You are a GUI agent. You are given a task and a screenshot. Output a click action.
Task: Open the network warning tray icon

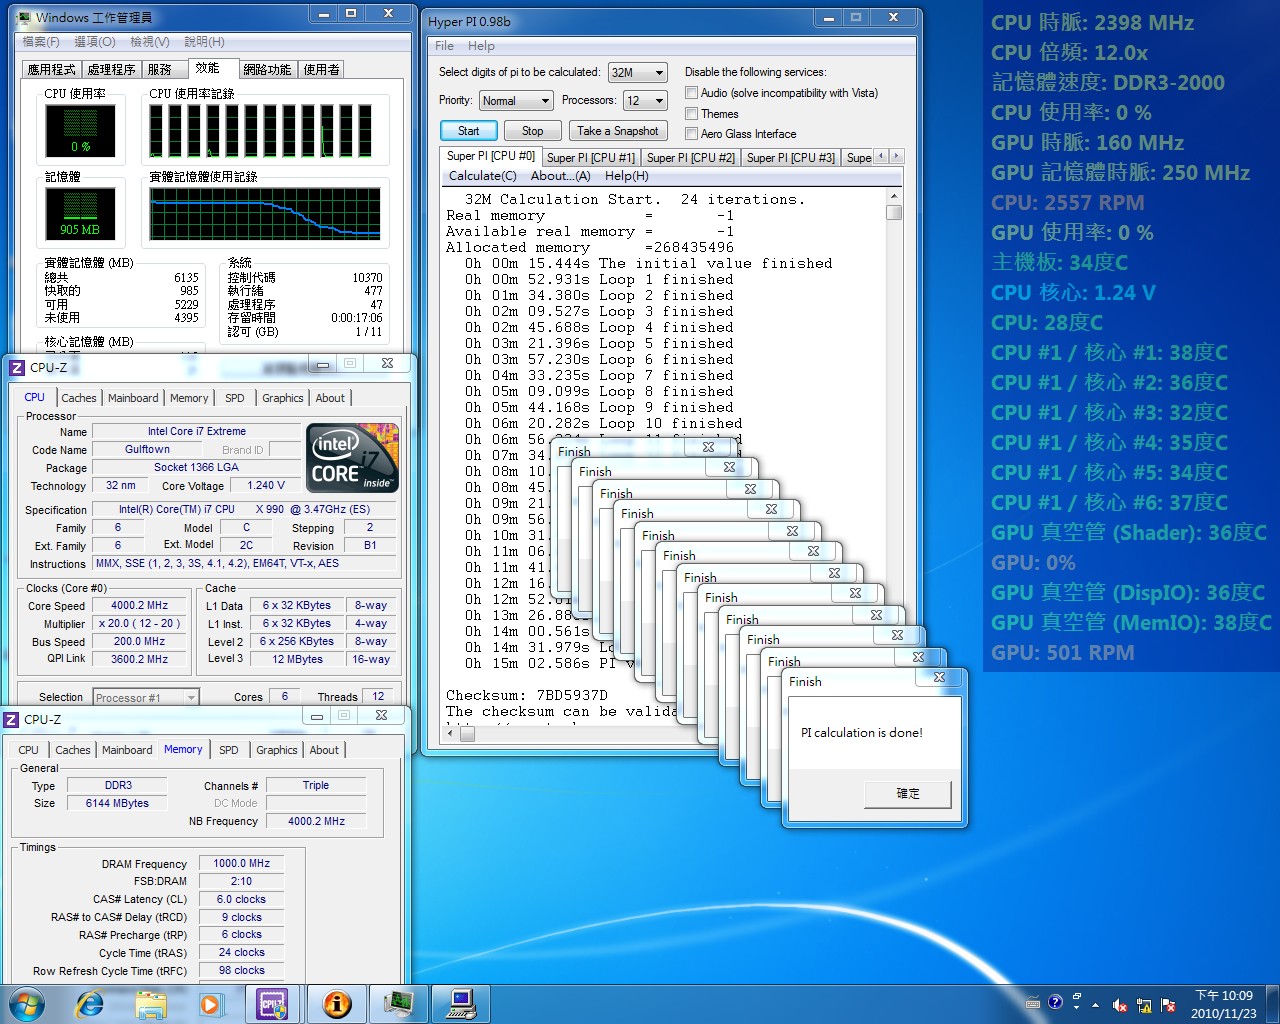pos(1143,1006)
